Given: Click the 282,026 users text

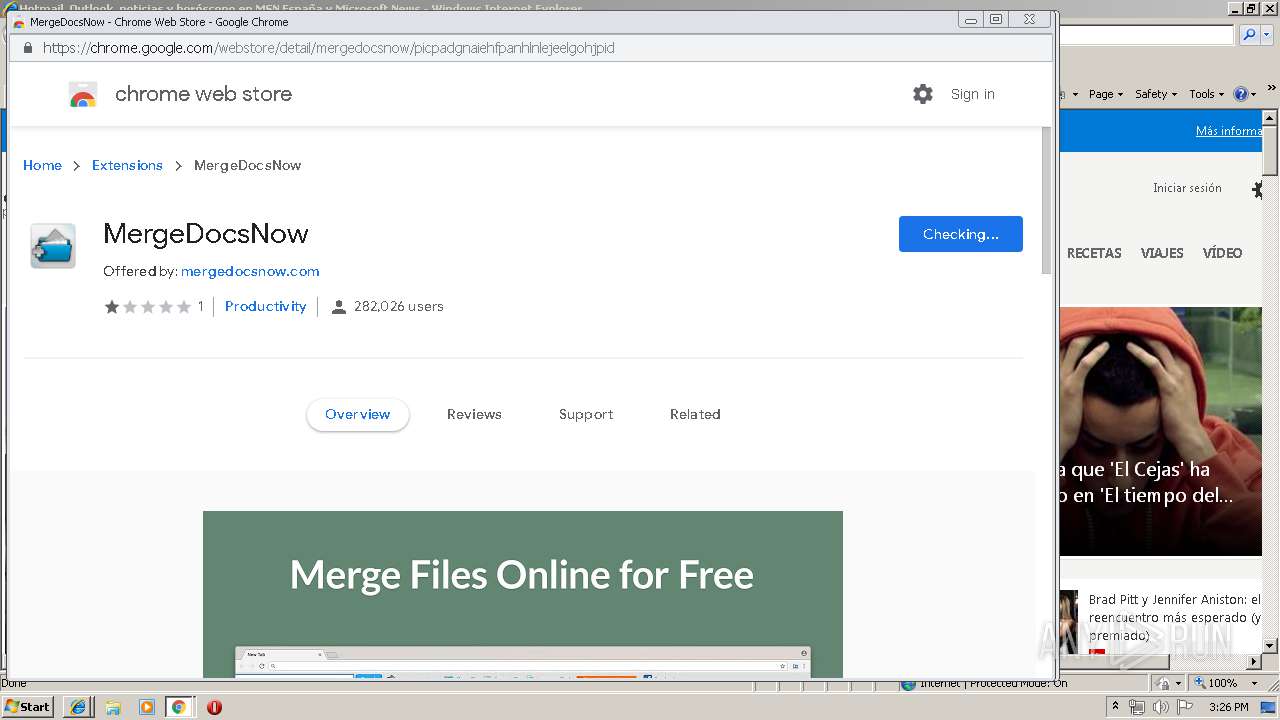Looking at the screenshot, I should point(398,307).
